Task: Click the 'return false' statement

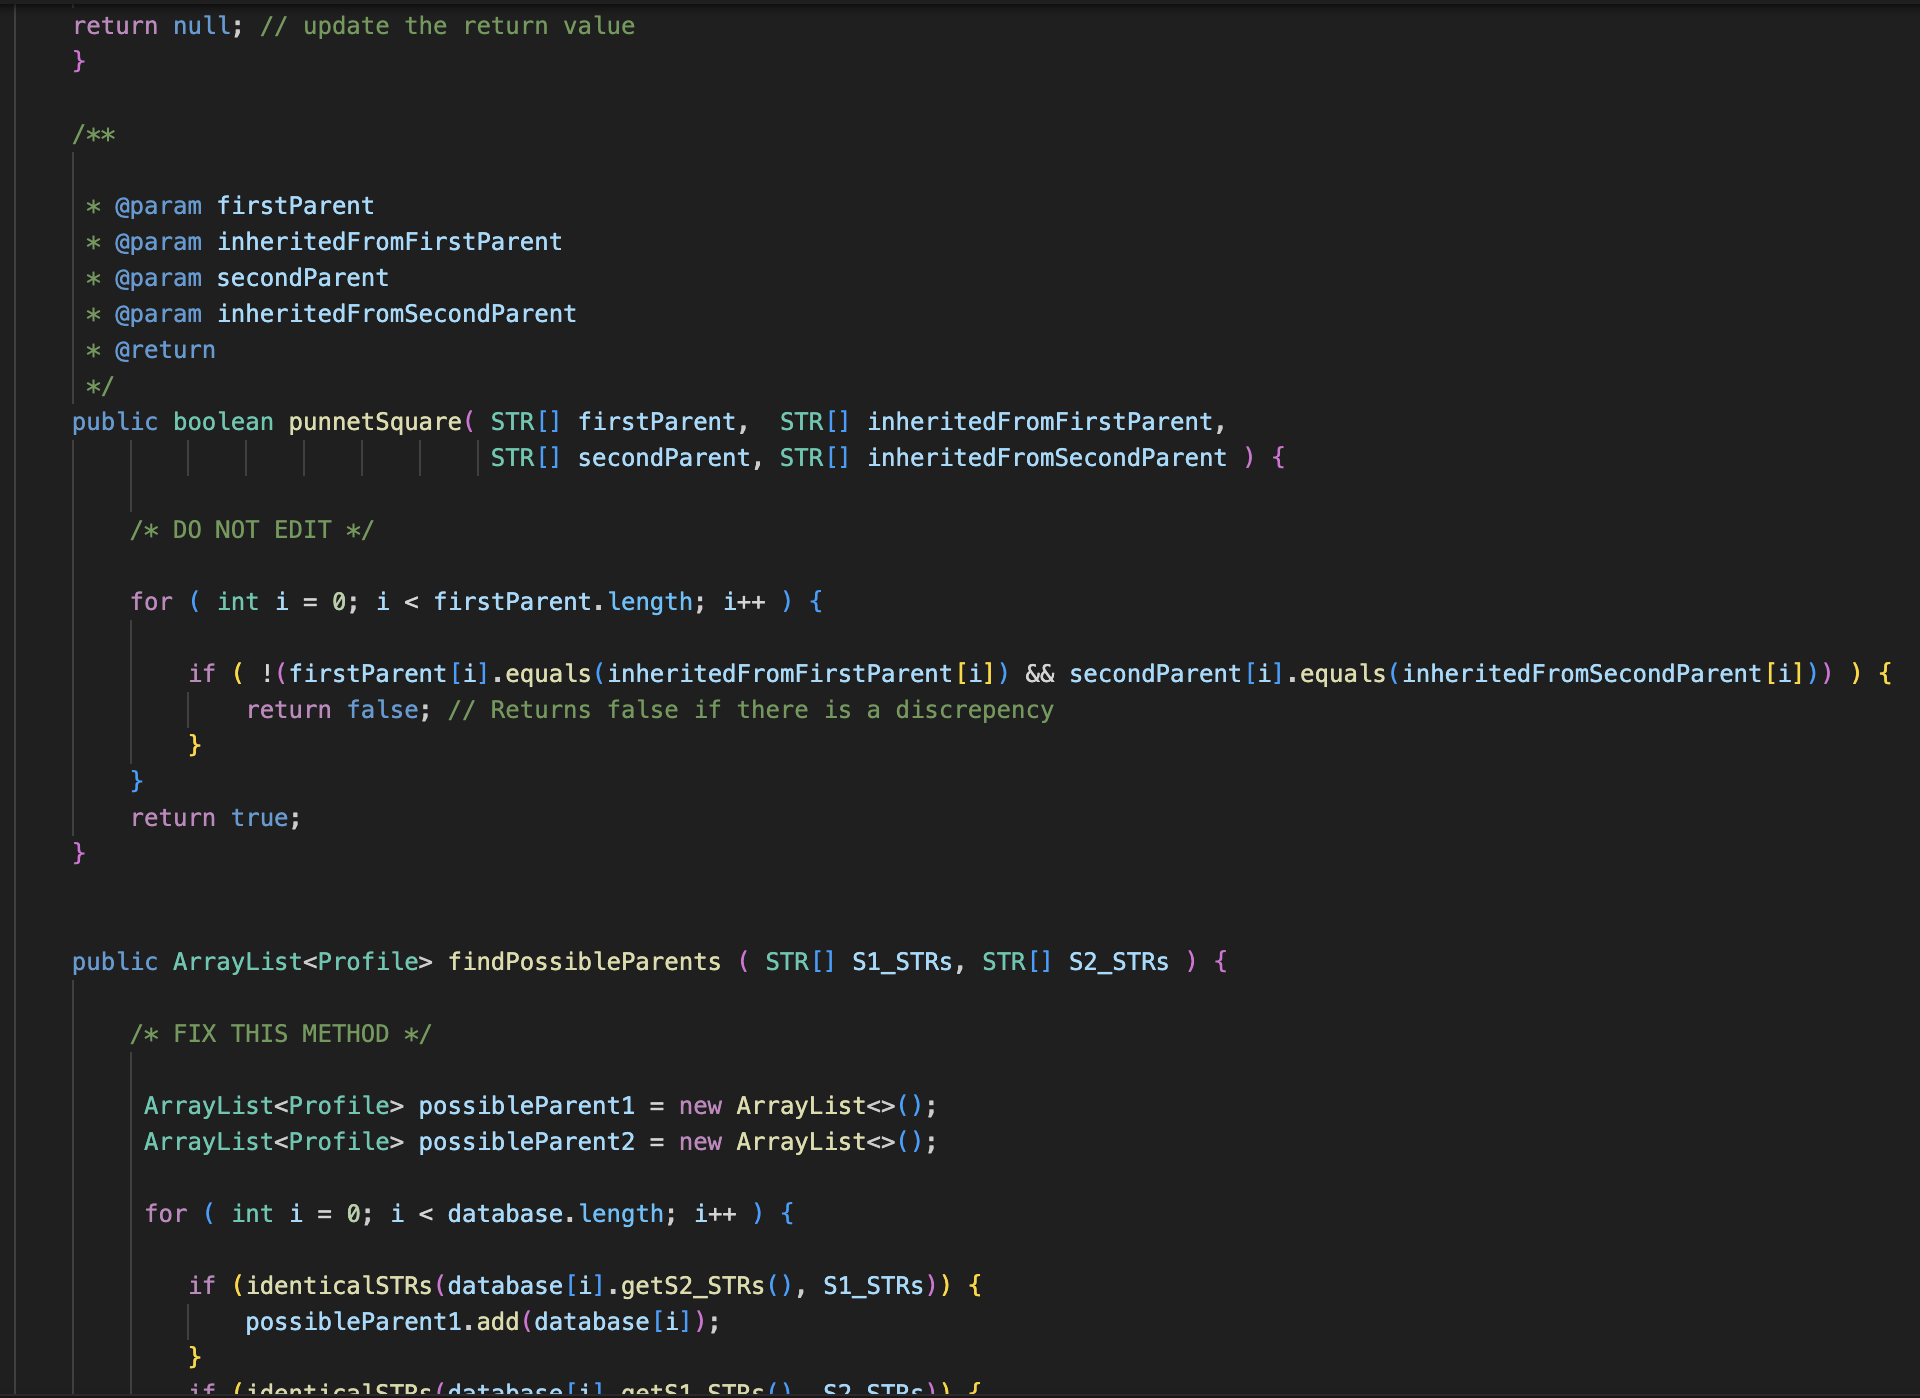Action: click(x=337, y=710)
